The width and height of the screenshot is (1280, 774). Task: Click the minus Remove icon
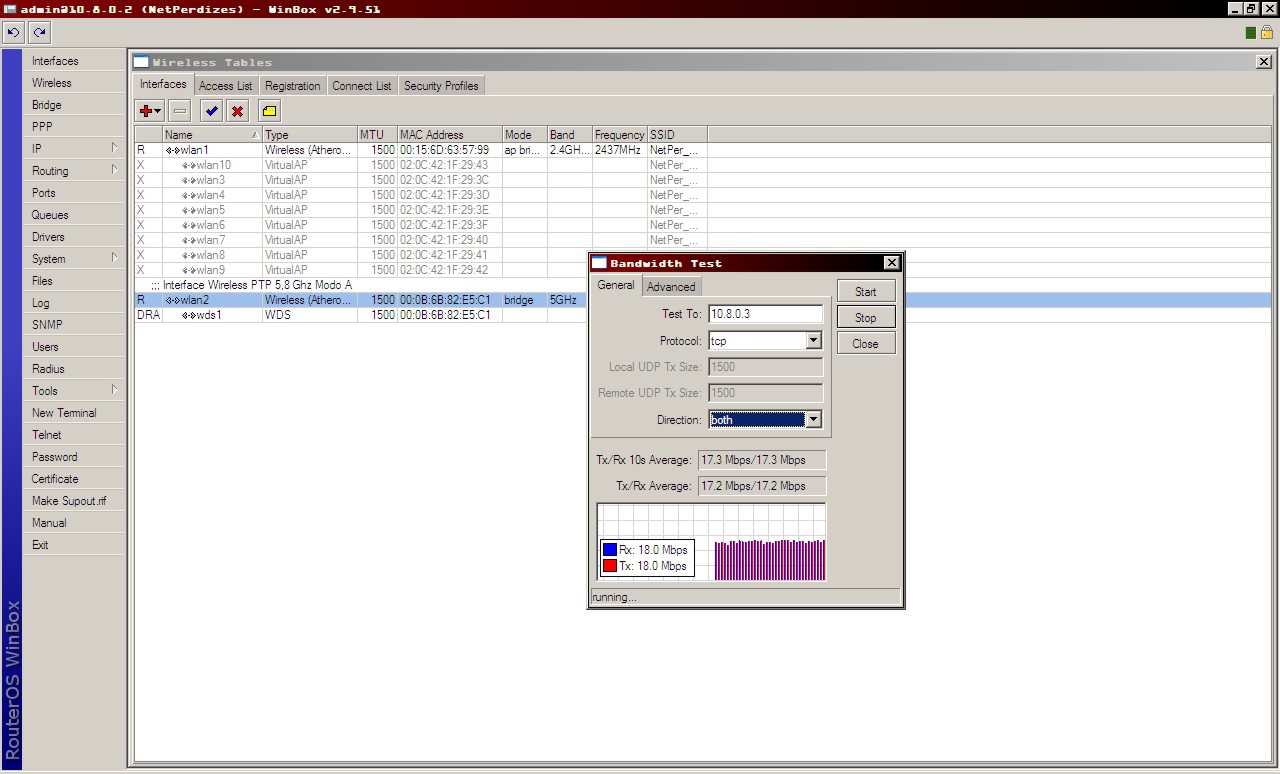click(180, 111)
